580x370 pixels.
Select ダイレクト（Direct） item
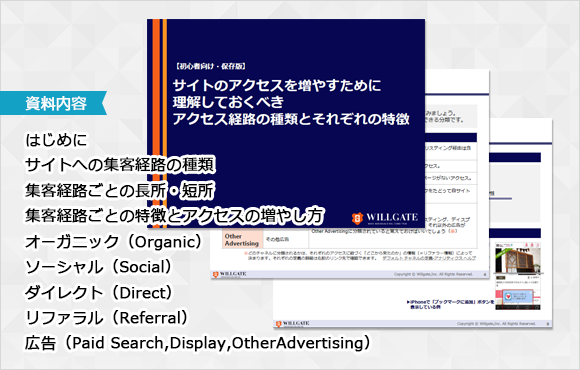click(99, 293)
